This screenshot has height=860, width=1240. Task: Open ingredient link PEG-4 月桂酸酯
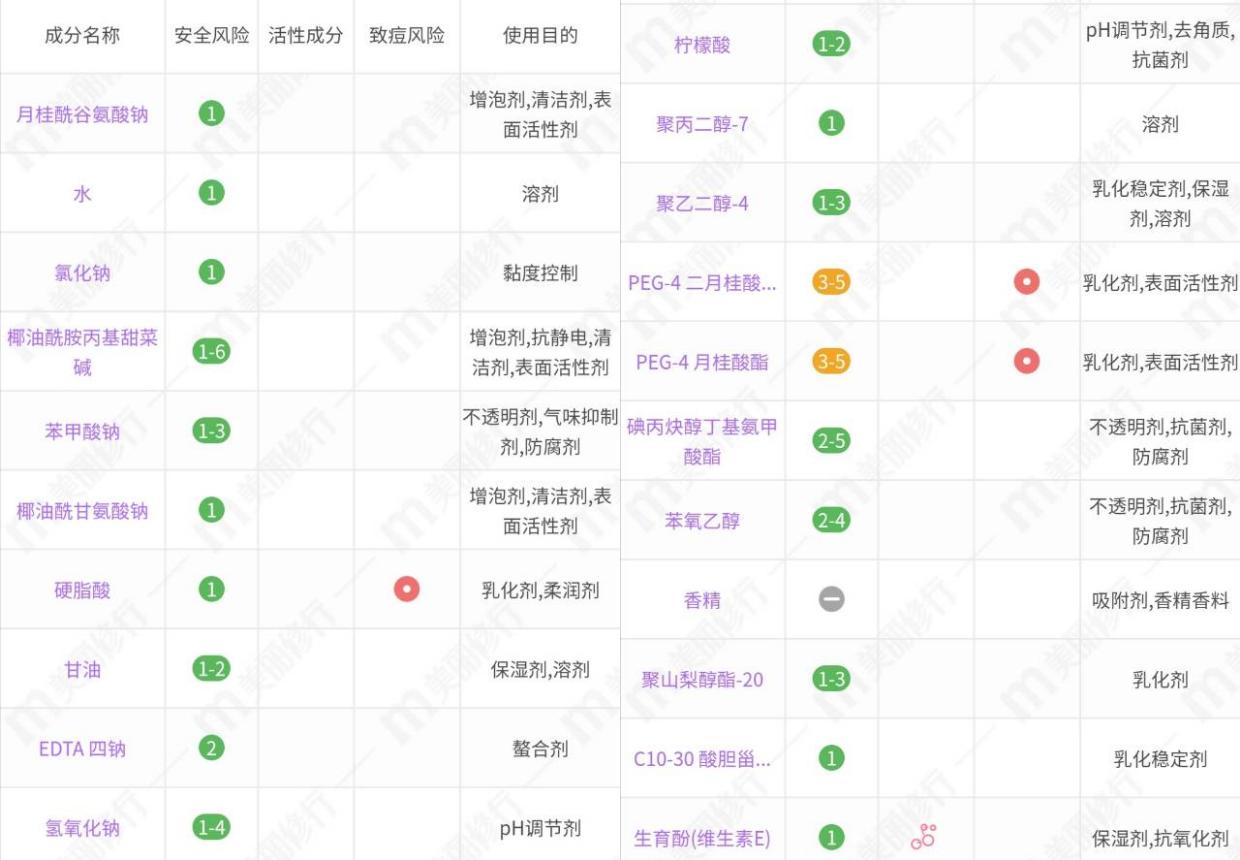[x=702, y=362]
